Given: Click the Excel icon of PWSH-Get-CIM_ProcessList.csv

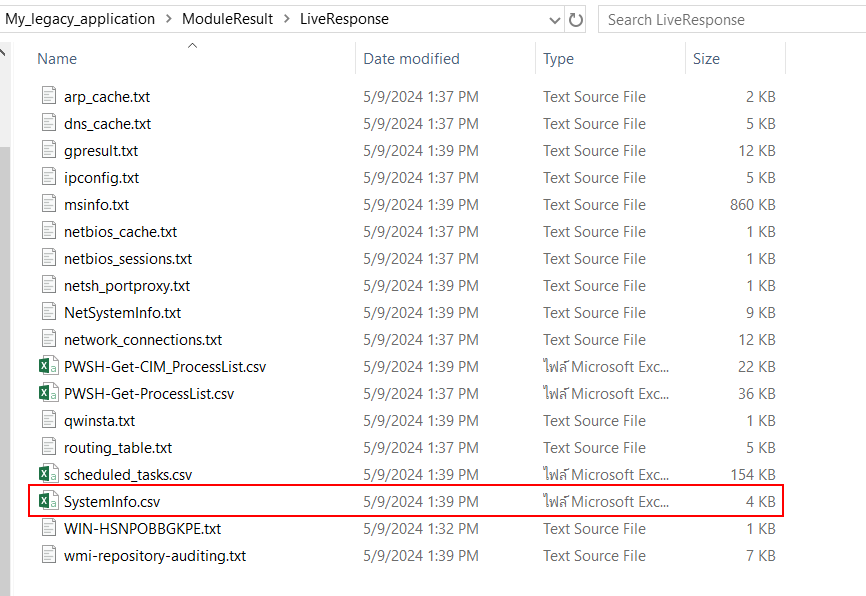Looking at the screenshot, I should 47,367.
